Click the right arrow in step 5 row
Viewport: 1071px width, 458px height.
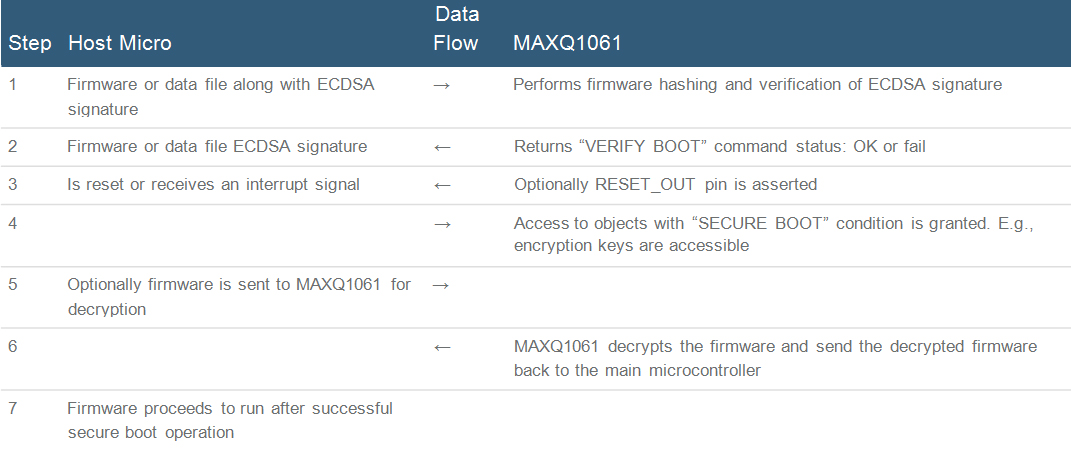click(x=442, y=285)
